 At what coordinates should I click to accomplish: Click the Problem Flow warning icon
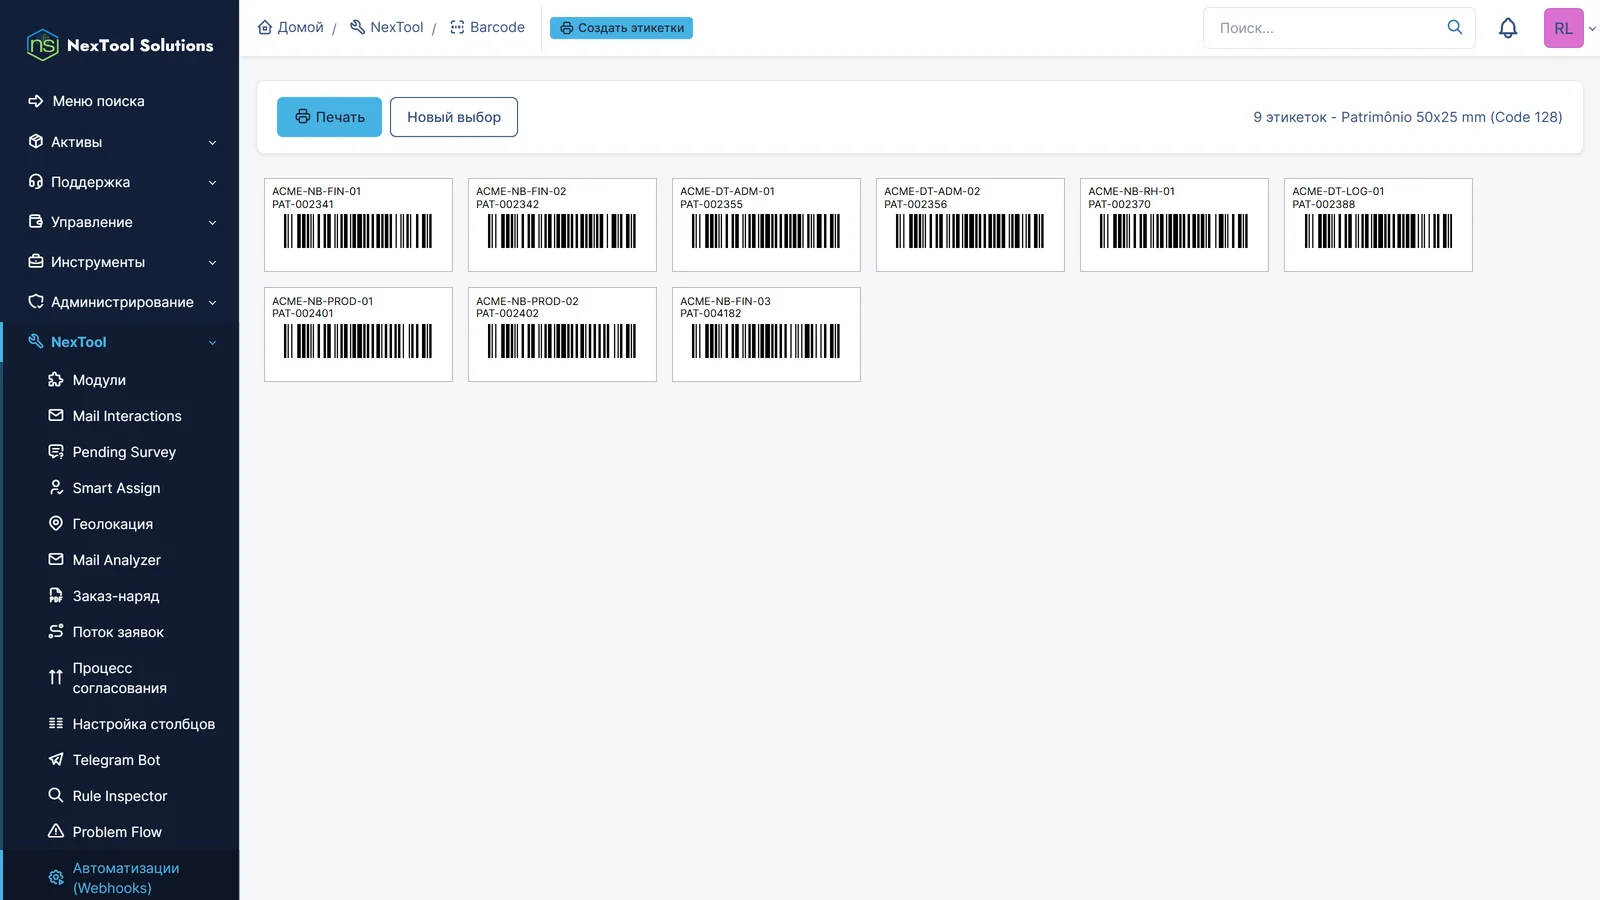pos(56,832)
